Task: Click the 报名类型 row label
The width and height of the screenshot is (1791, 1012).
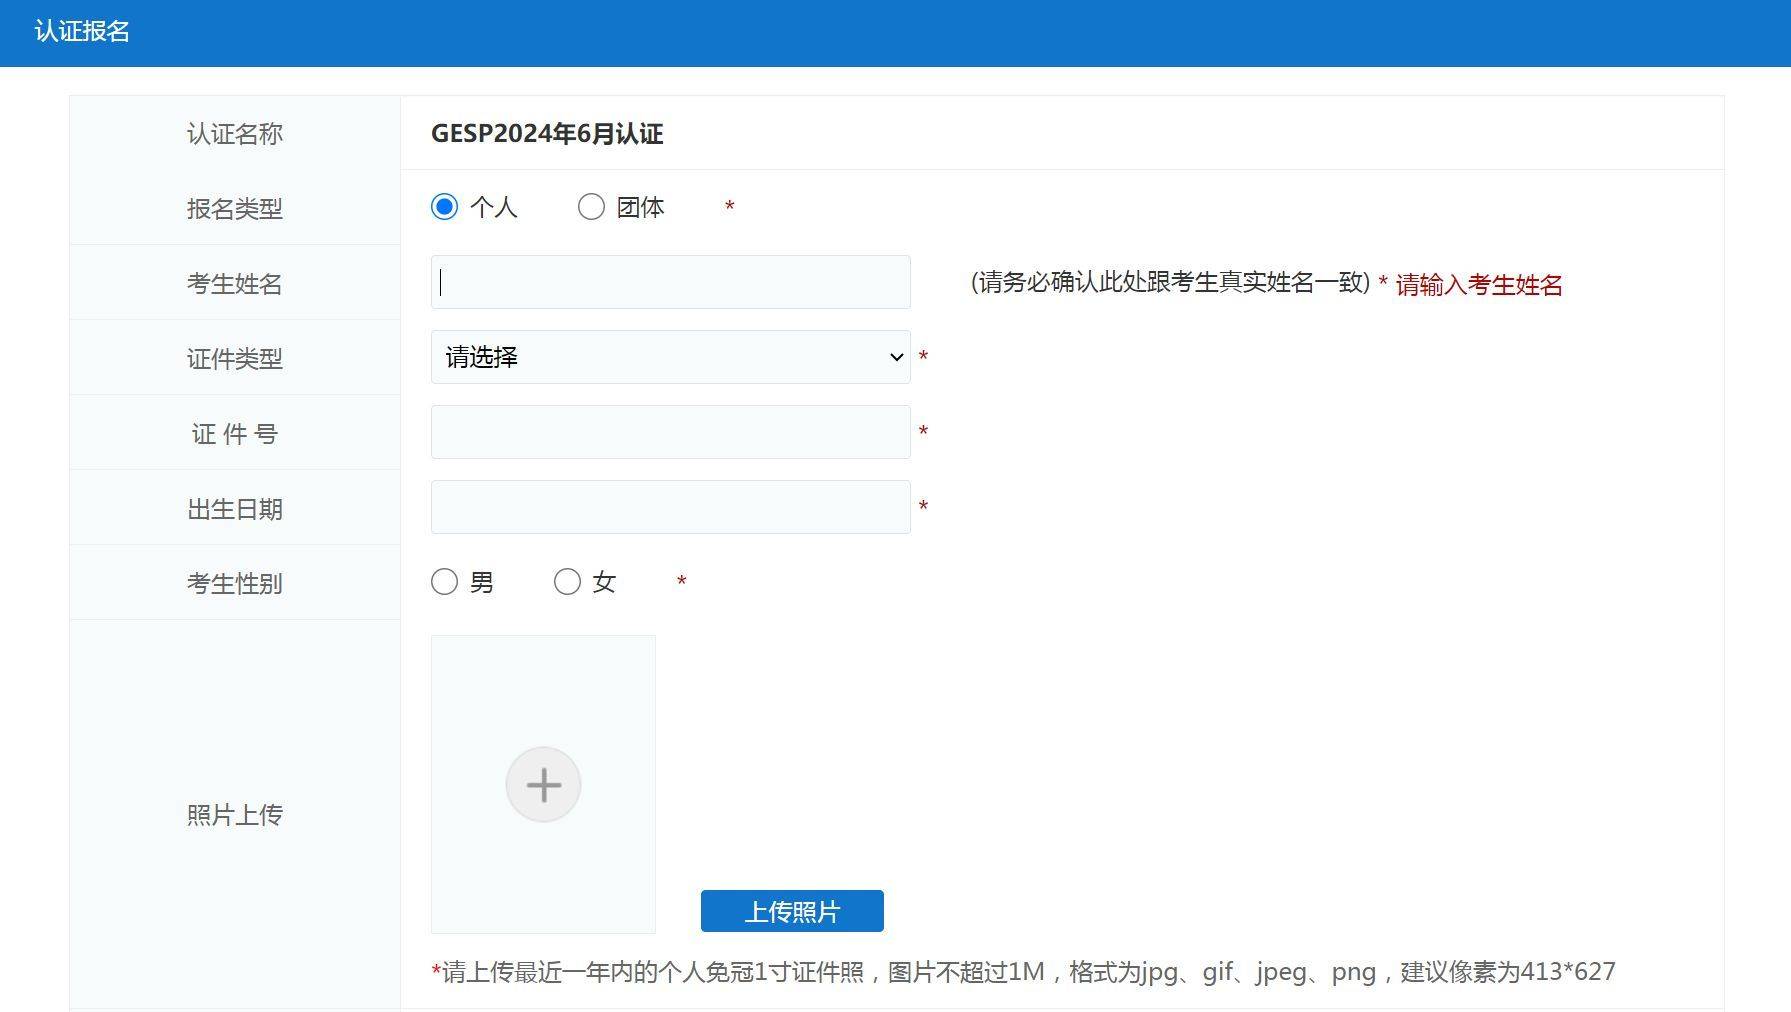Action: tap(235, 209)
